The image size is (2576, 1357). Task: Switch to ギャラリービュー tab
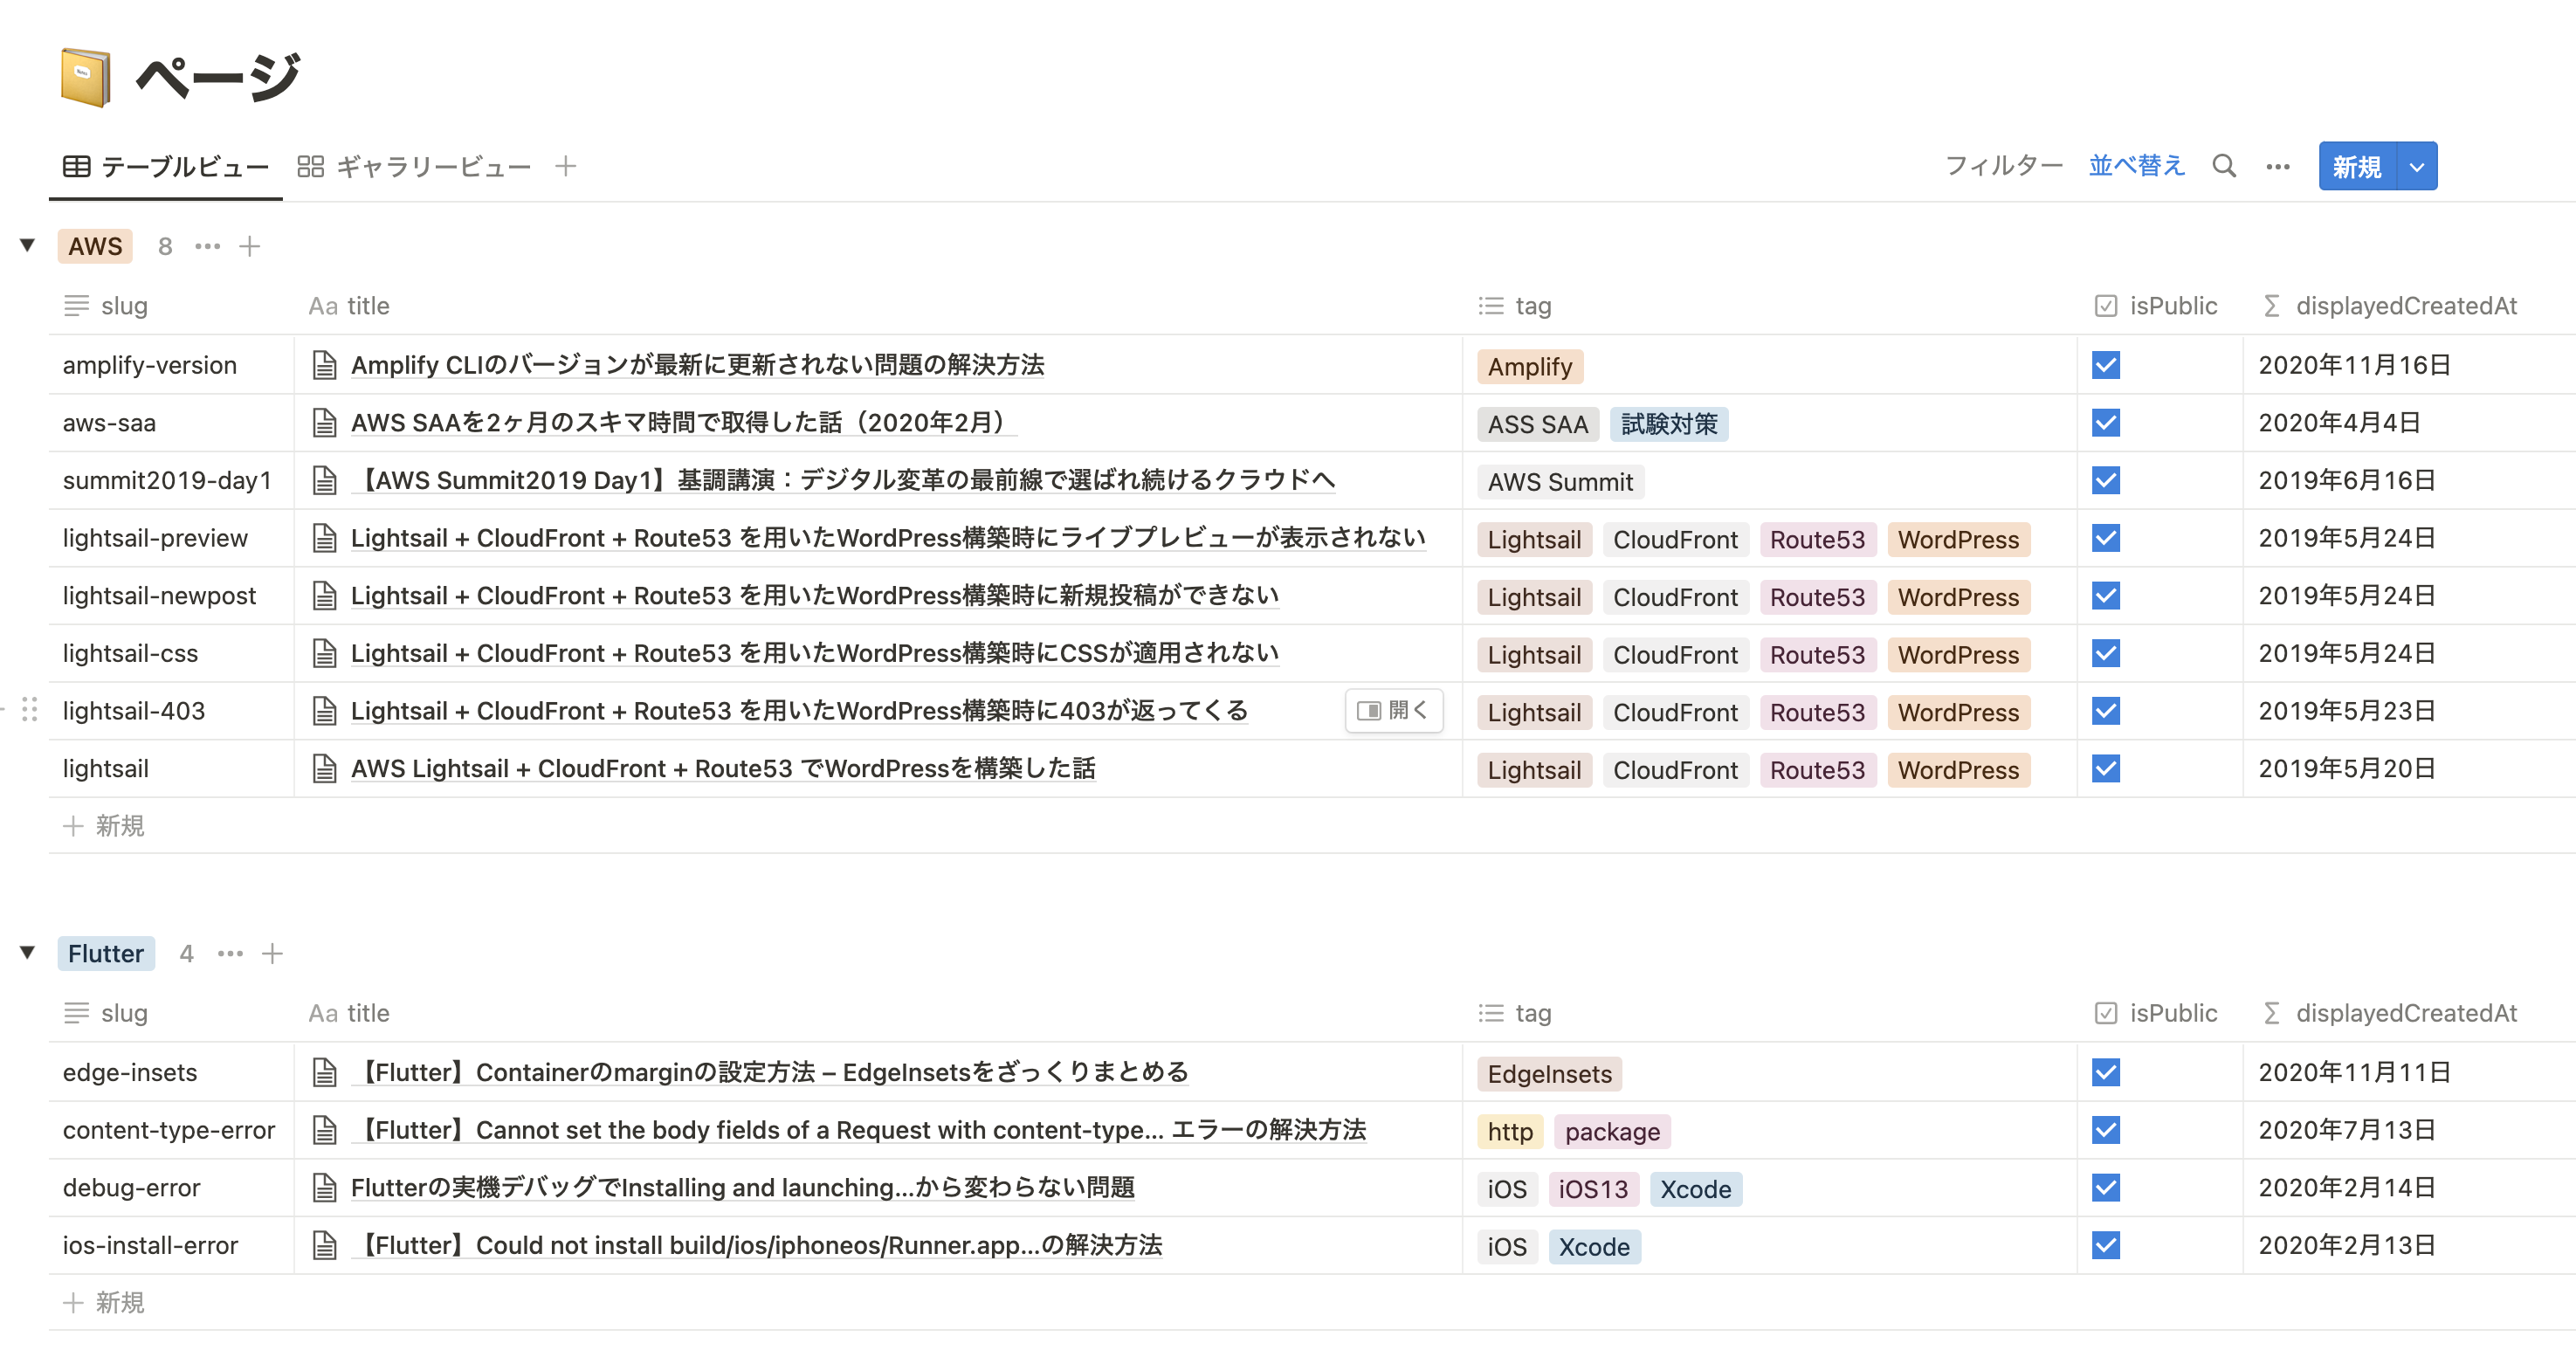pos(414,166)
